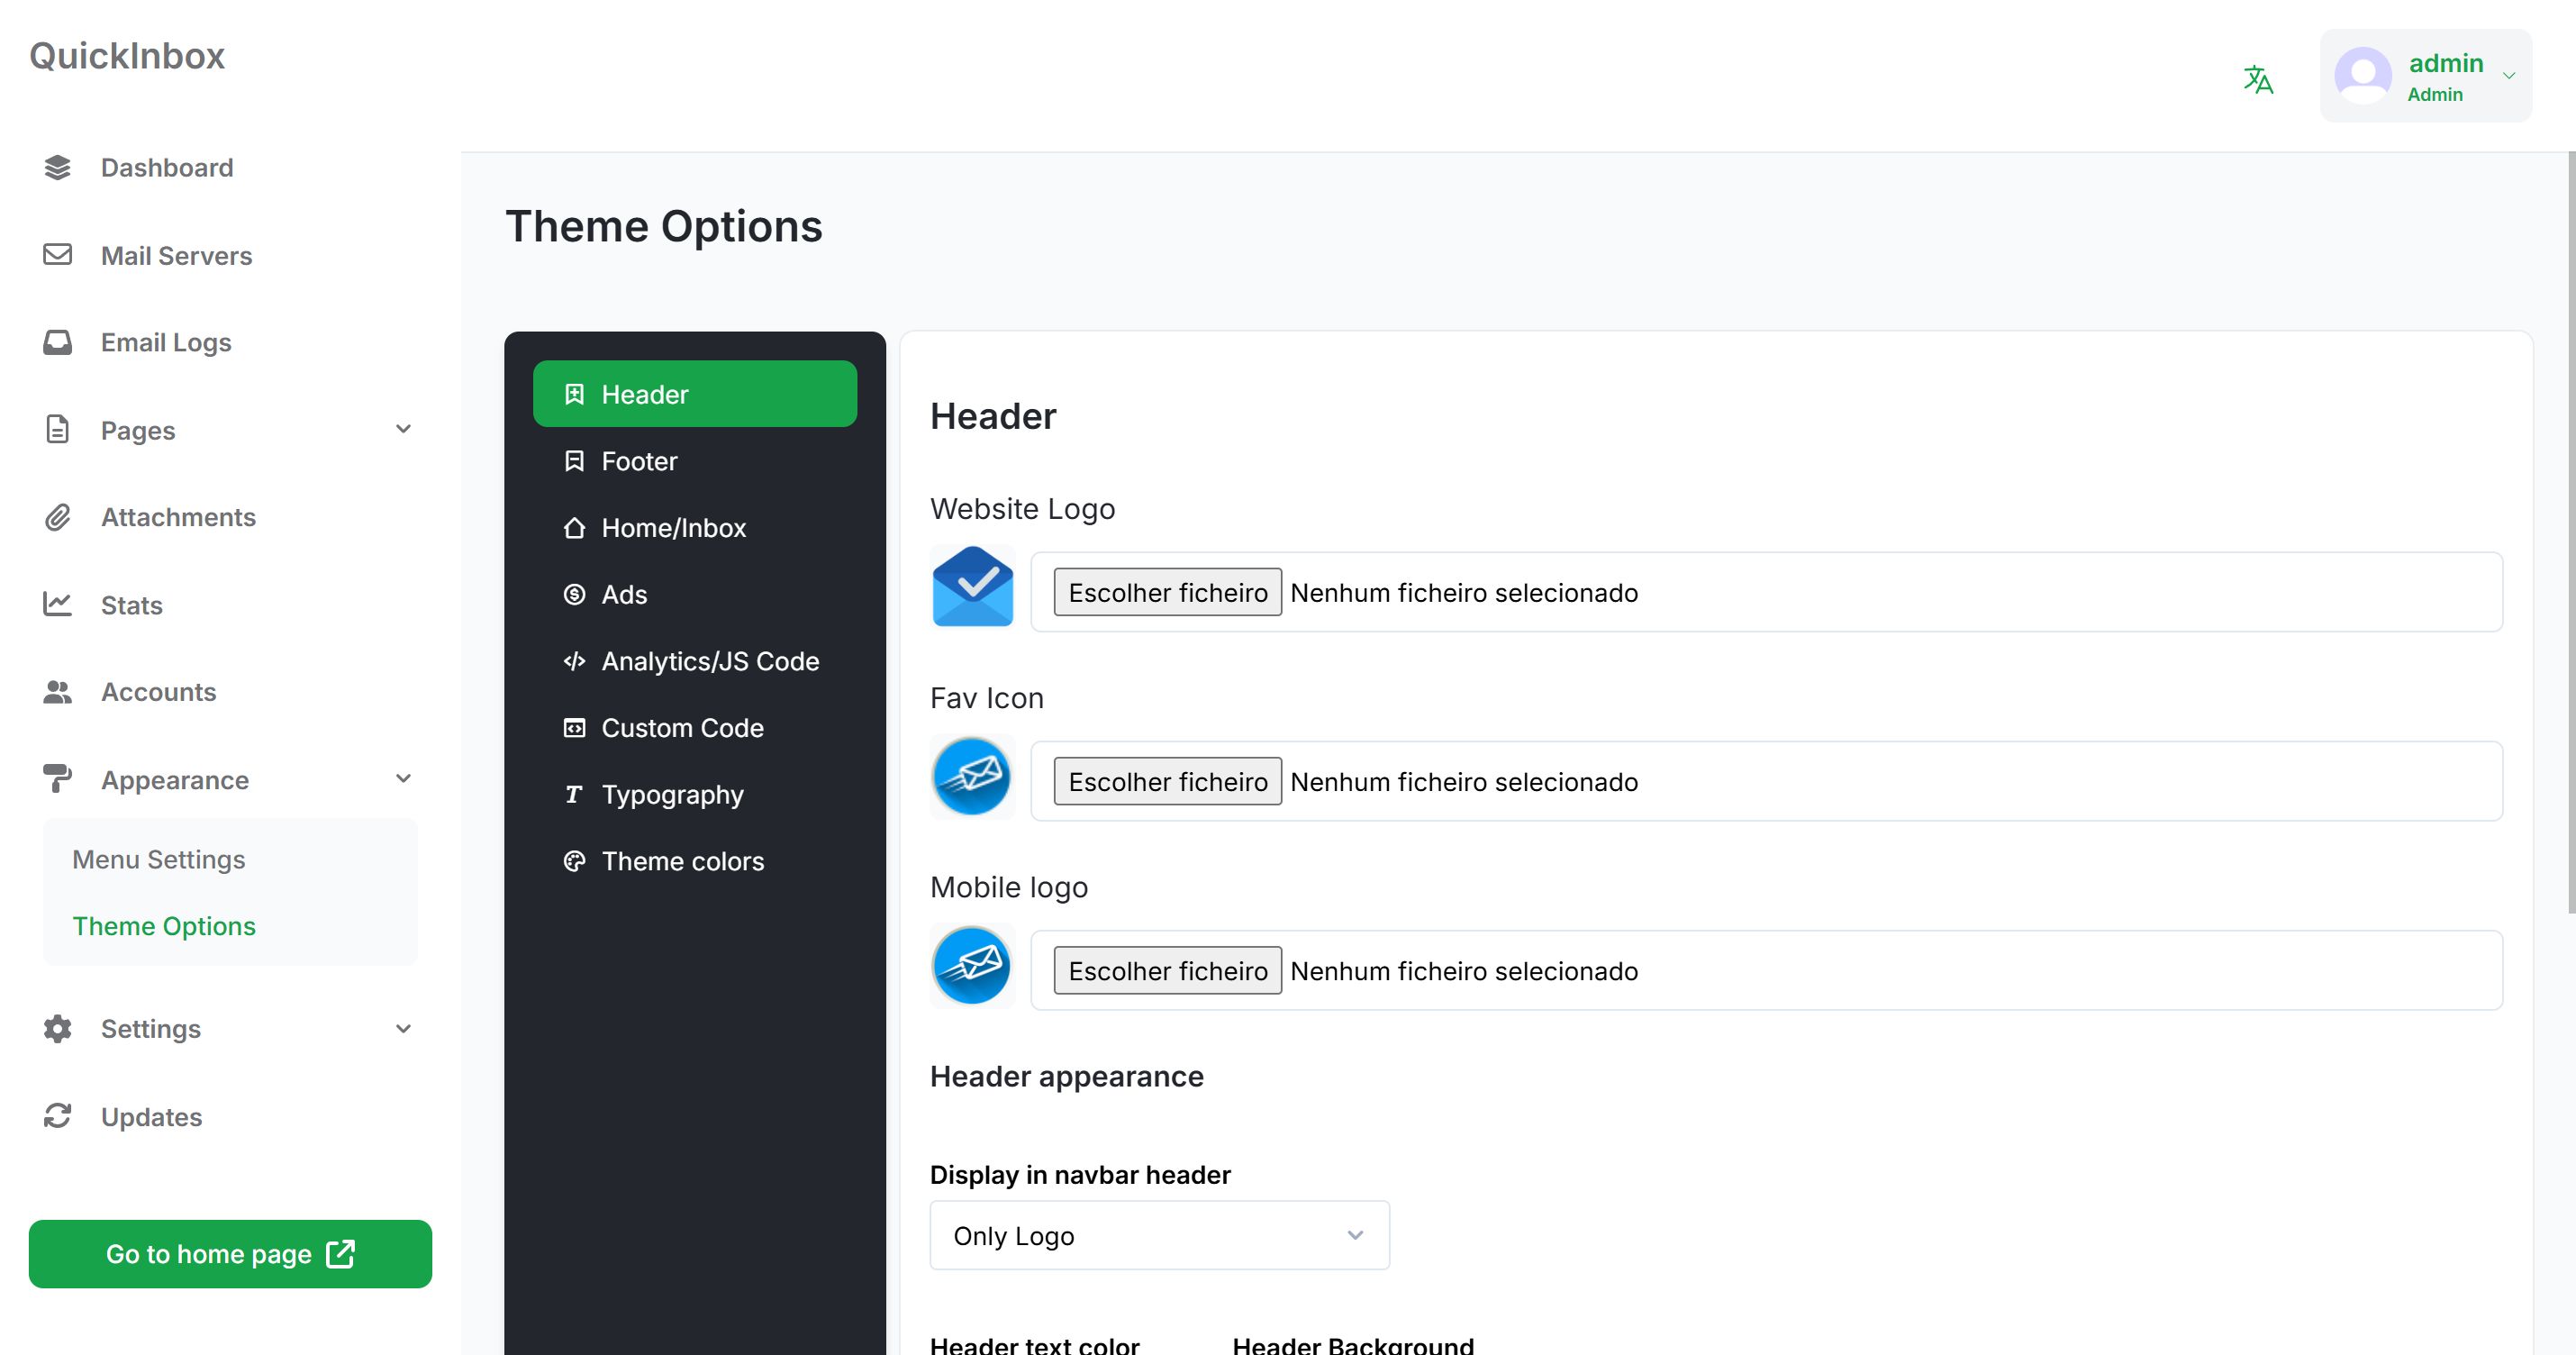Select the Ads tab
The image size is (2576, 1355).
pos(695,595)
